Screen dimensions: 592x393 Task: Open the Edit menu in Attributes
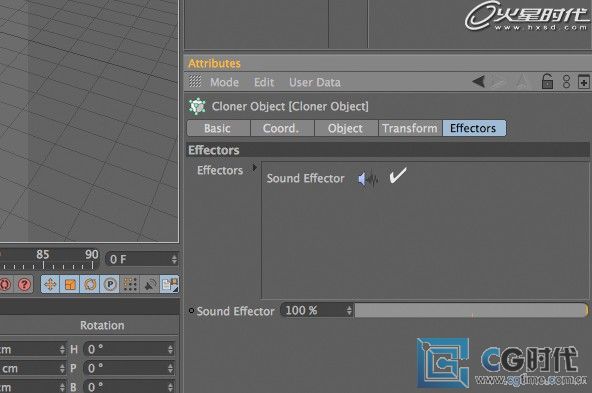point(264,82)
